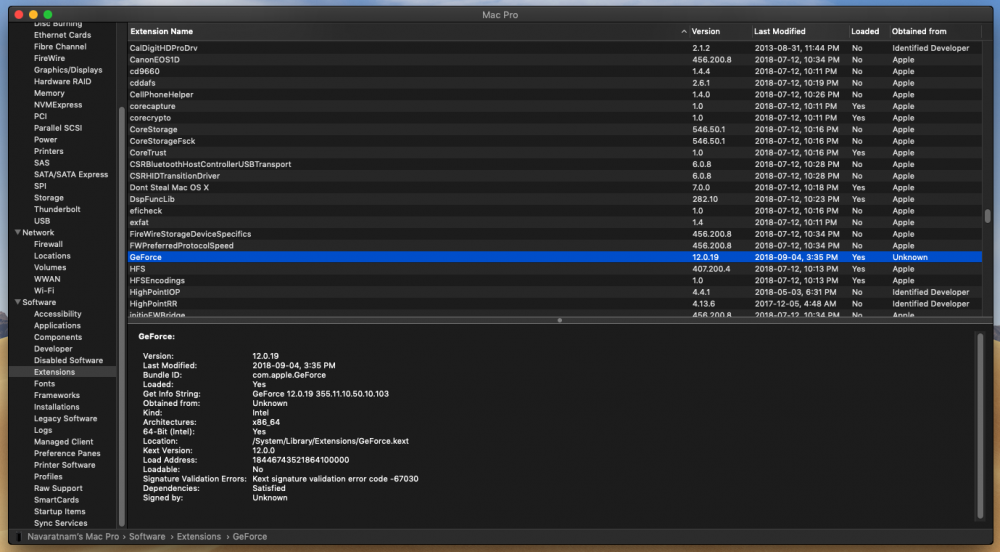
Task: Select Preference Panes in sidebar
Action: 67,453
